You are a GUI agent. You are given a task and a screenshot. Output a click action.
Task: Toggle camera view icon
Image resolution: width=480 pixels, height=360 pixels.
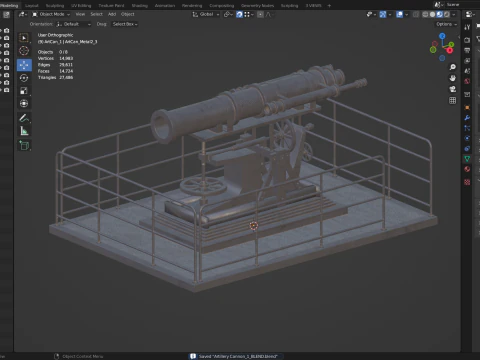(x=452, y=89)
